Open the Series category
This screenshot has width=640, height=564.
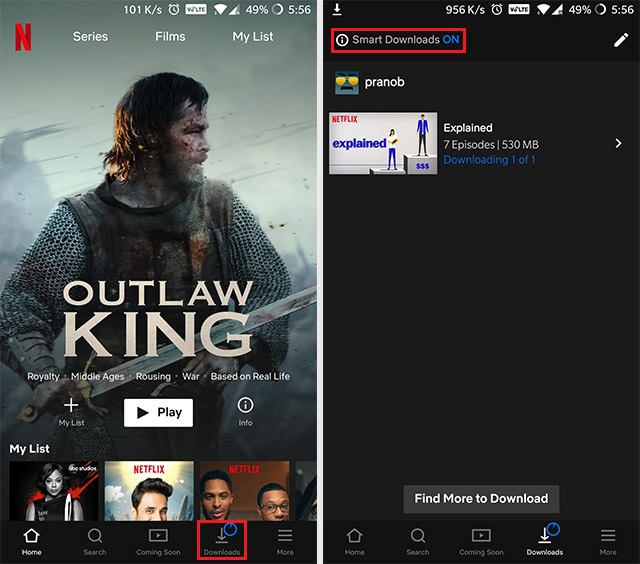coord(90,37)
